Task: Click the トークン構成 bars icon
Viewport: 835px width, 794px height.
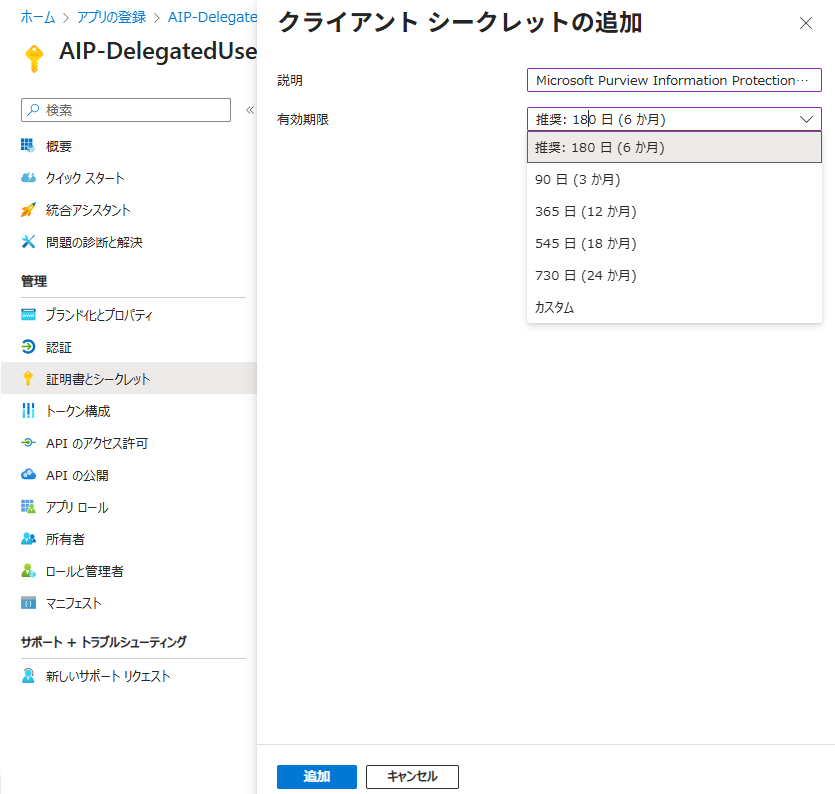Action: tap(28, 411)
